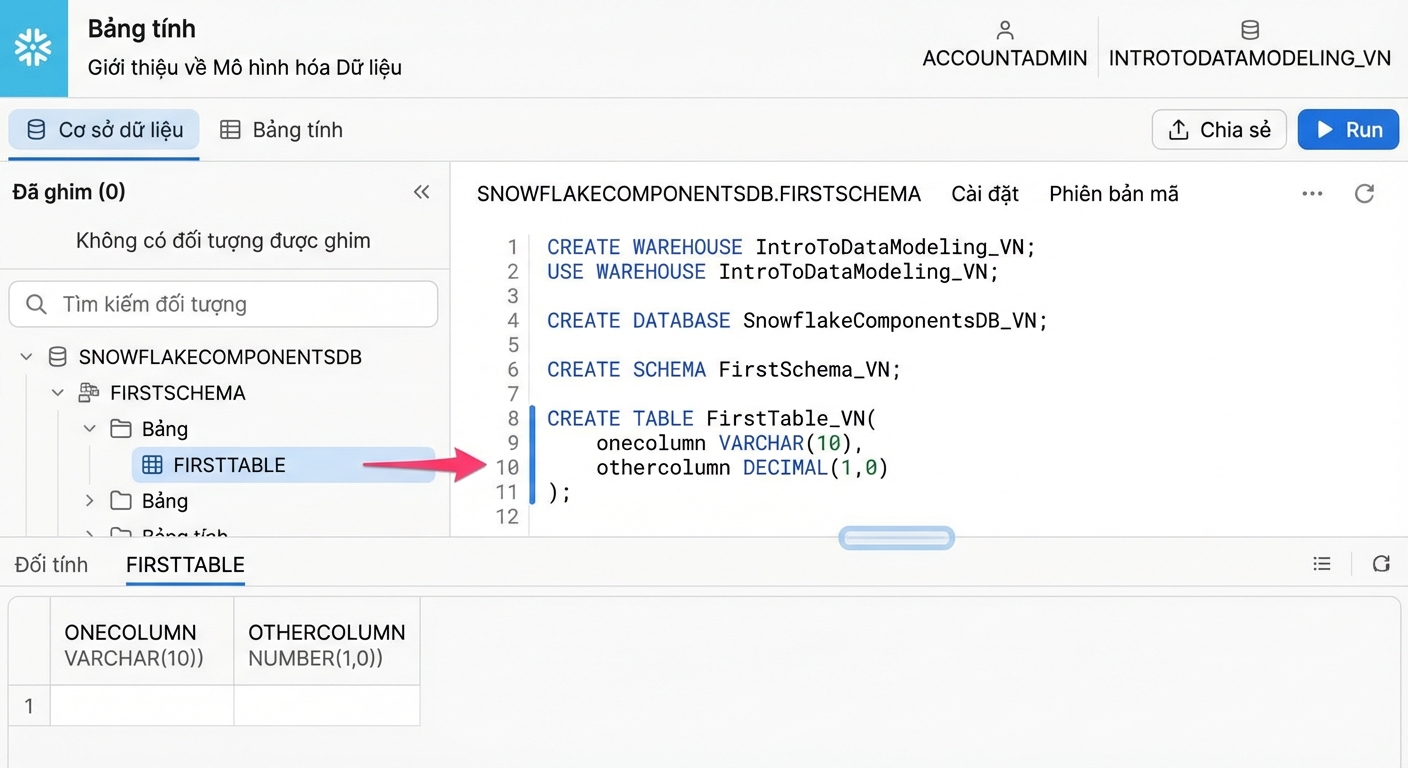Click the refresh icon in results panel

(x=1381, y=564)
